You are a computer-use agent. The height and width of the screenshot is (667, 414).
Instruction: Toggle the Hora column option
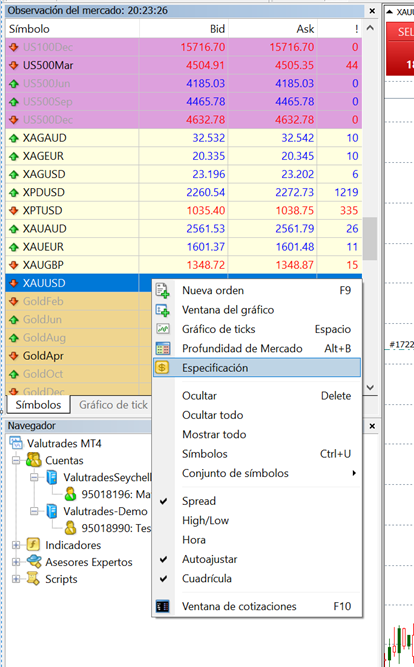[x=257, y=540]
